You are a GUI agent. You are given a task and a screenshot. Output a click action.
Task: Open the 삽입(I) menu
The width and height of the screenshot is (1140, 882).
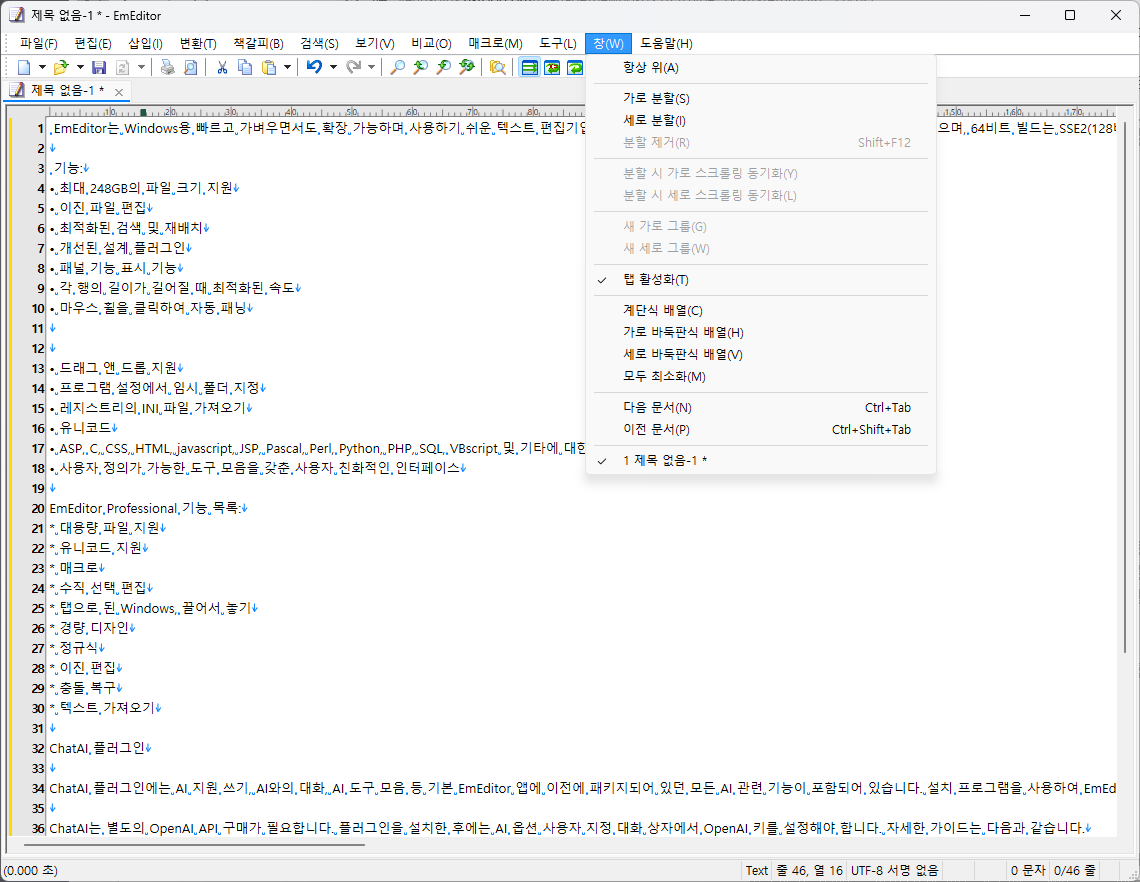(x=145, y=44)
